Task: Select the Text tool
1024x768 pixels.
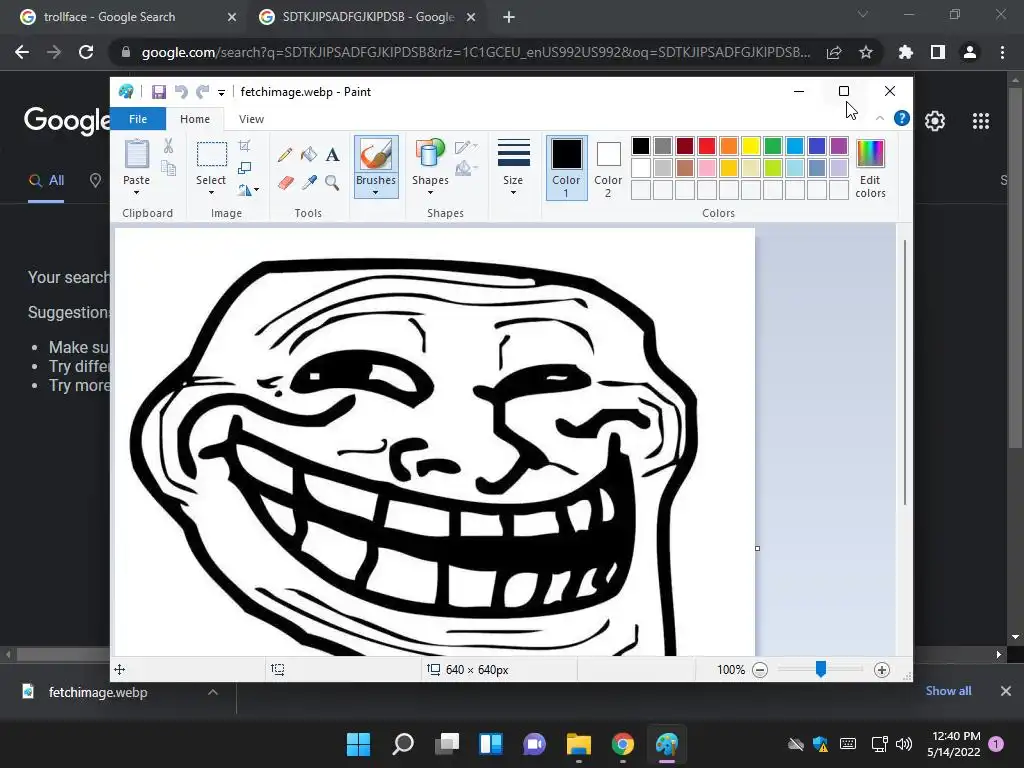Action: point(332,155)
